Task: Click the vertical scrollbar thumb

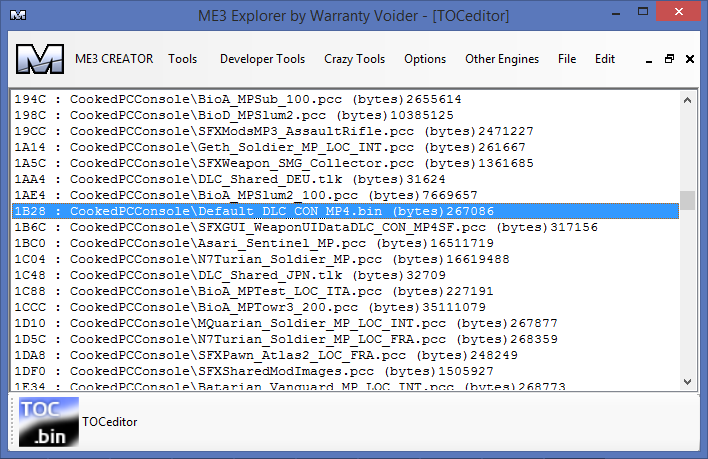Action: [x=687, y=205]
